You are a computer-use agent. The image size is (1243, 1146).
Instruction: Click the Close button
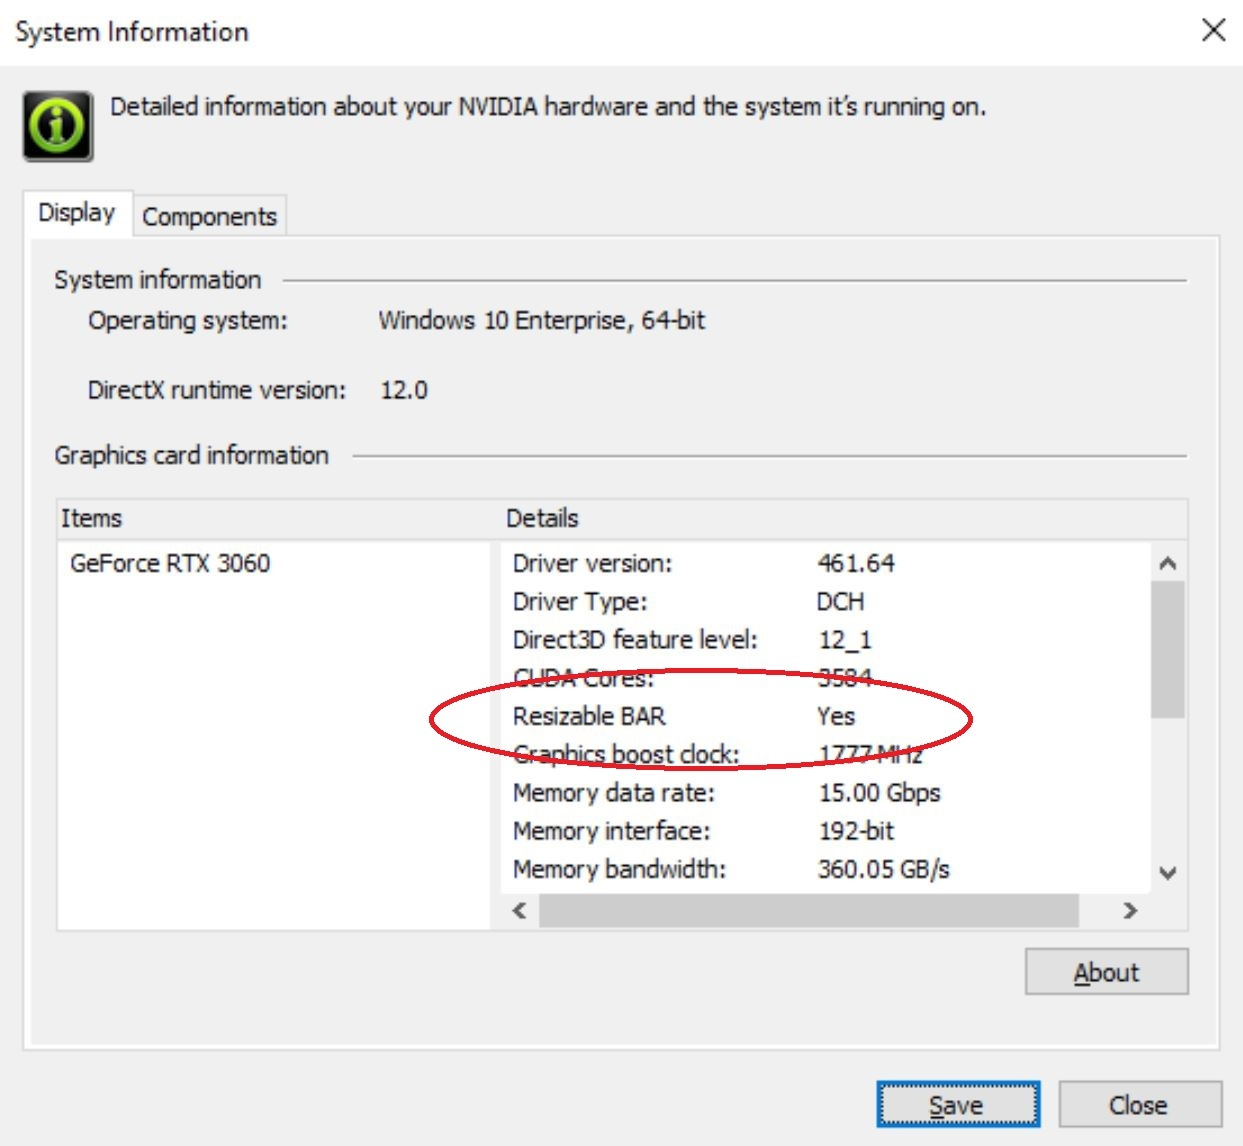[1139, 1104]
